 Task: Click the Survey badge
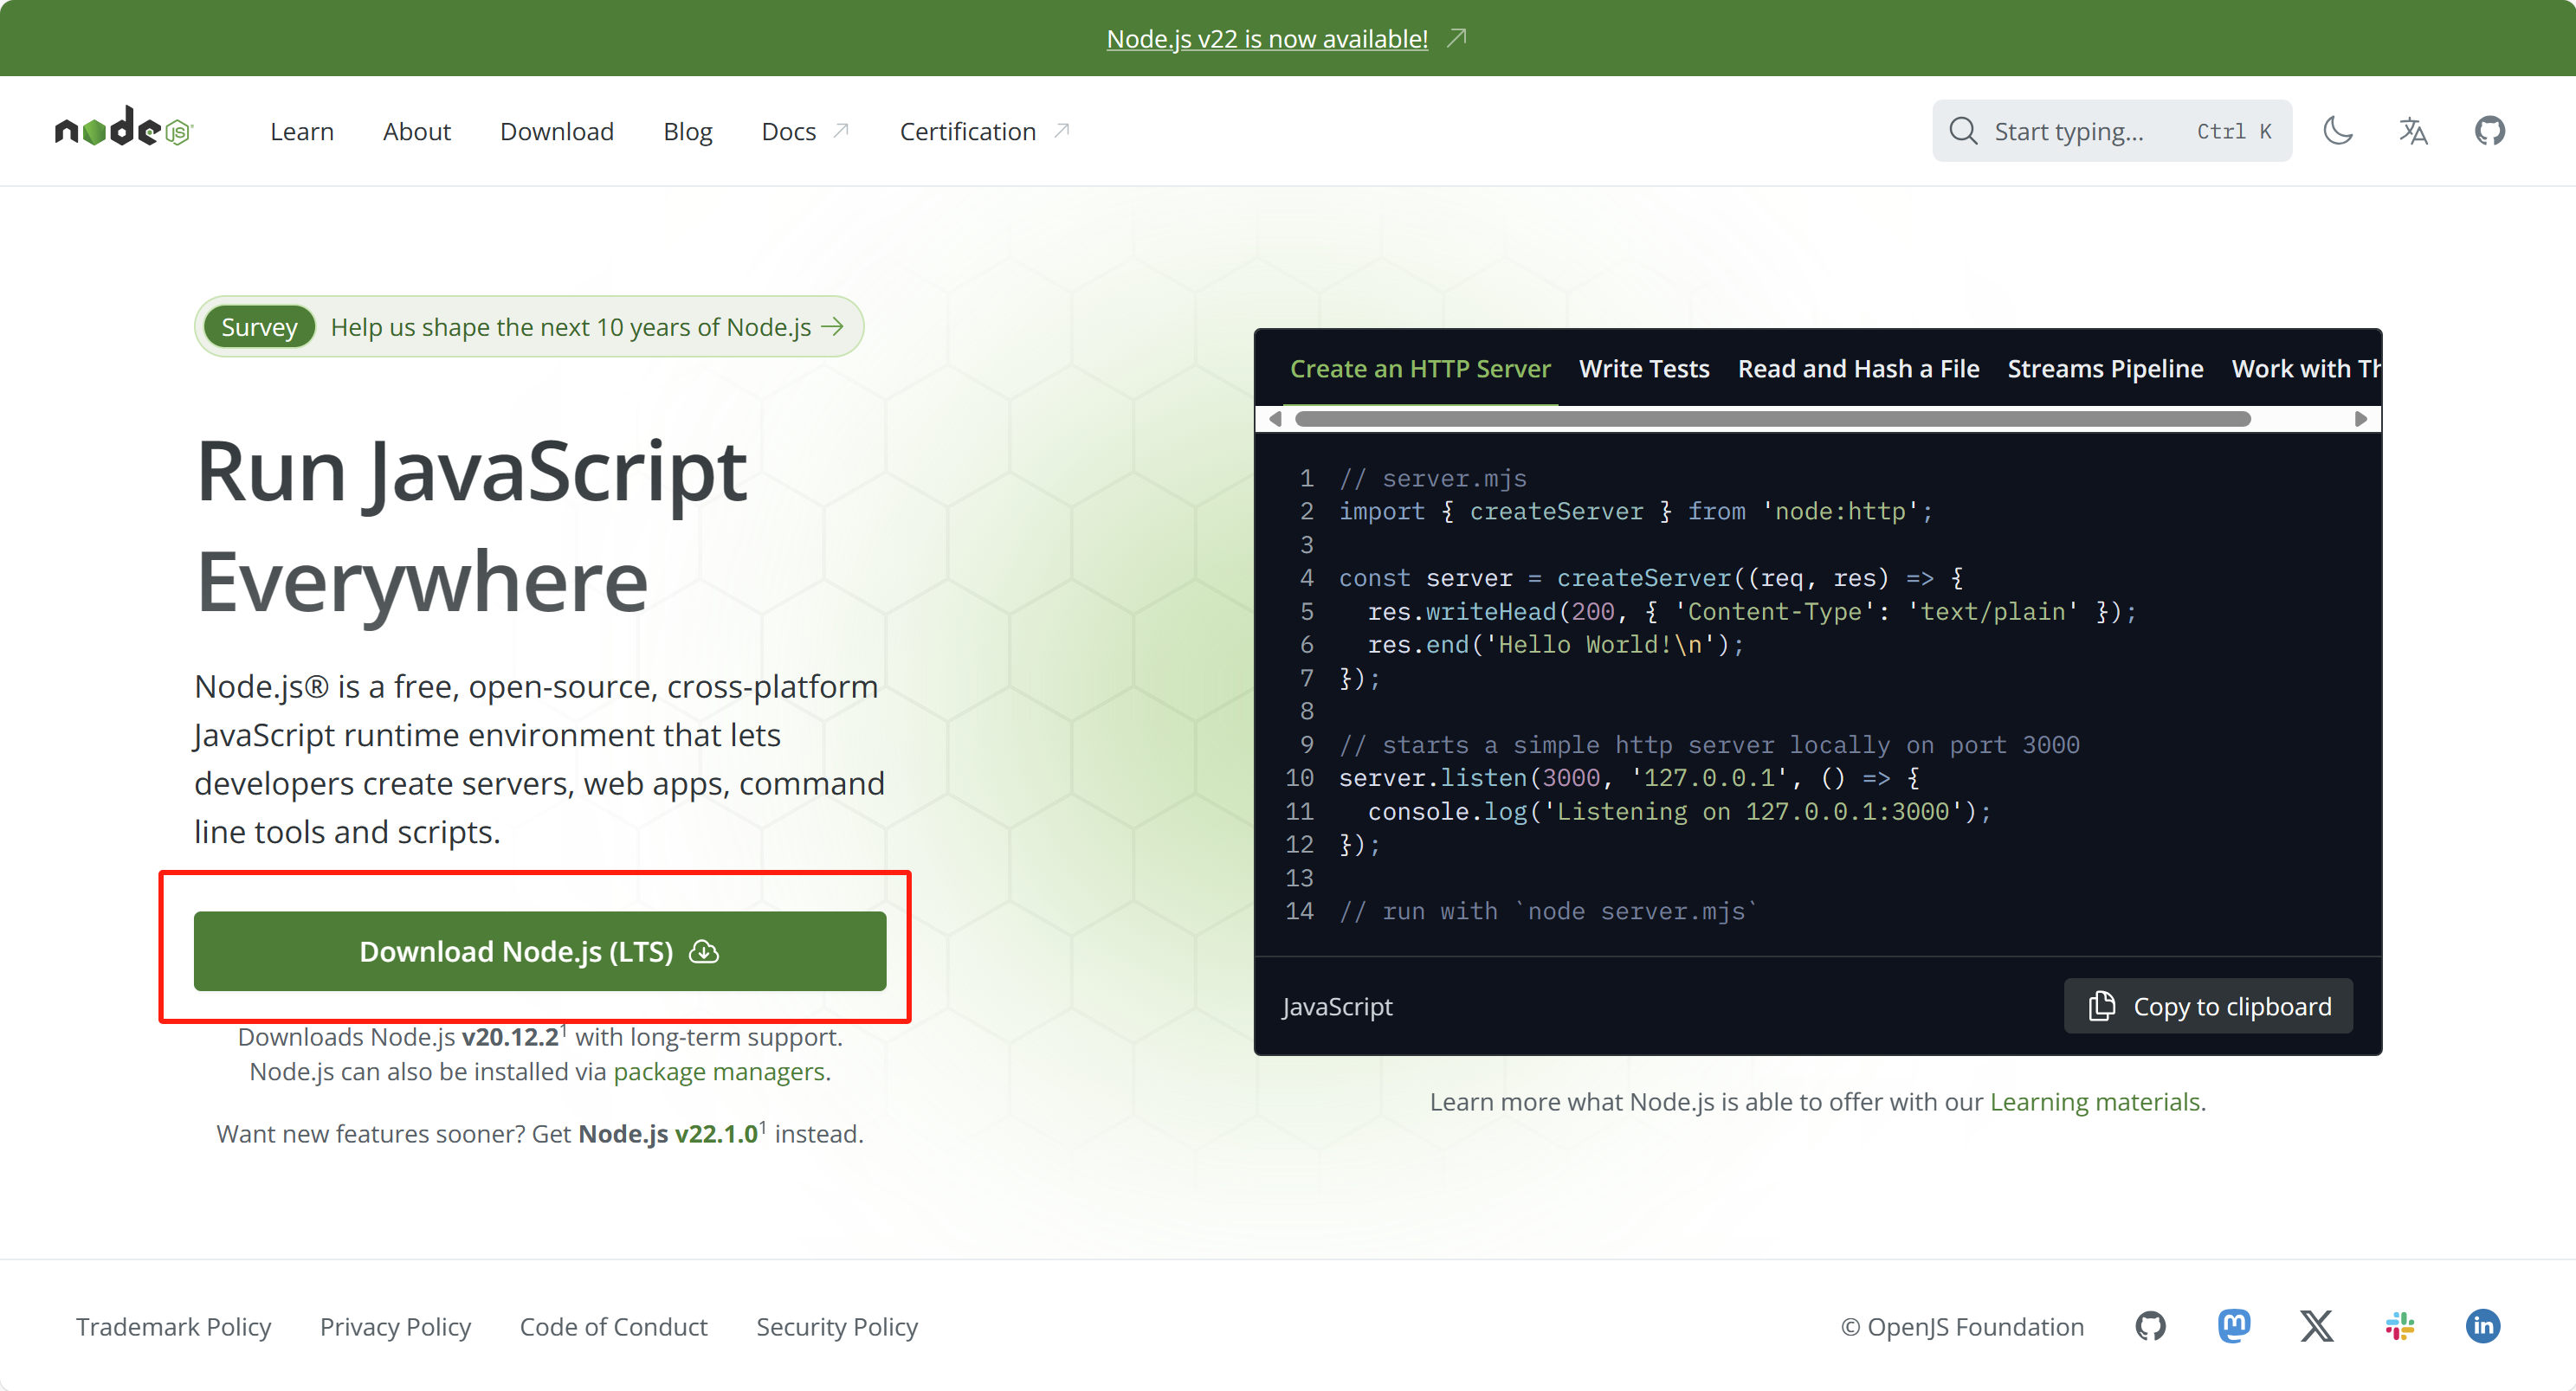pyautogui.click(x=259, y=327)
